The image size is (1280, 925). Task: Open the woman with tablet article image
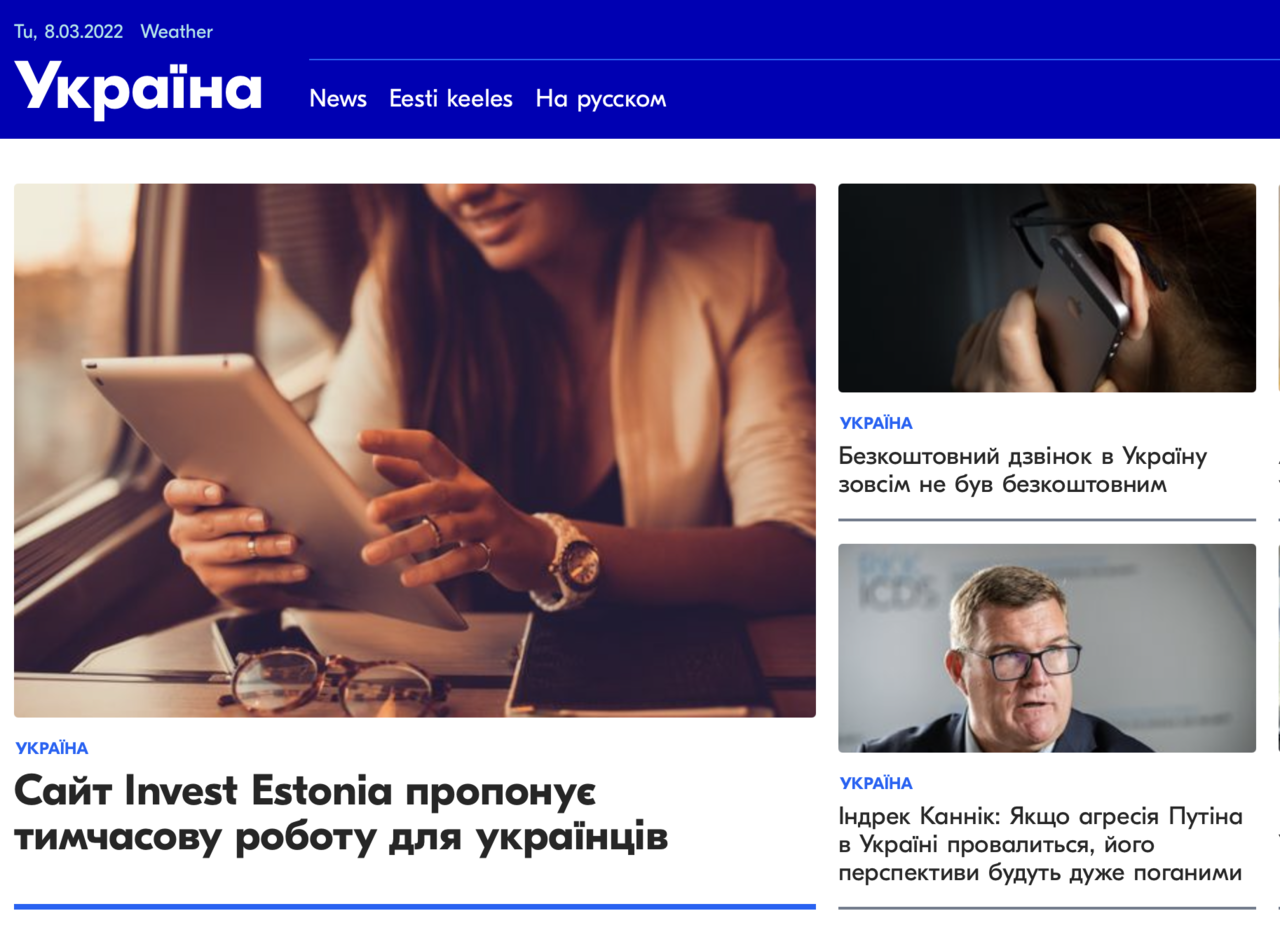click(x=415, y=450)
